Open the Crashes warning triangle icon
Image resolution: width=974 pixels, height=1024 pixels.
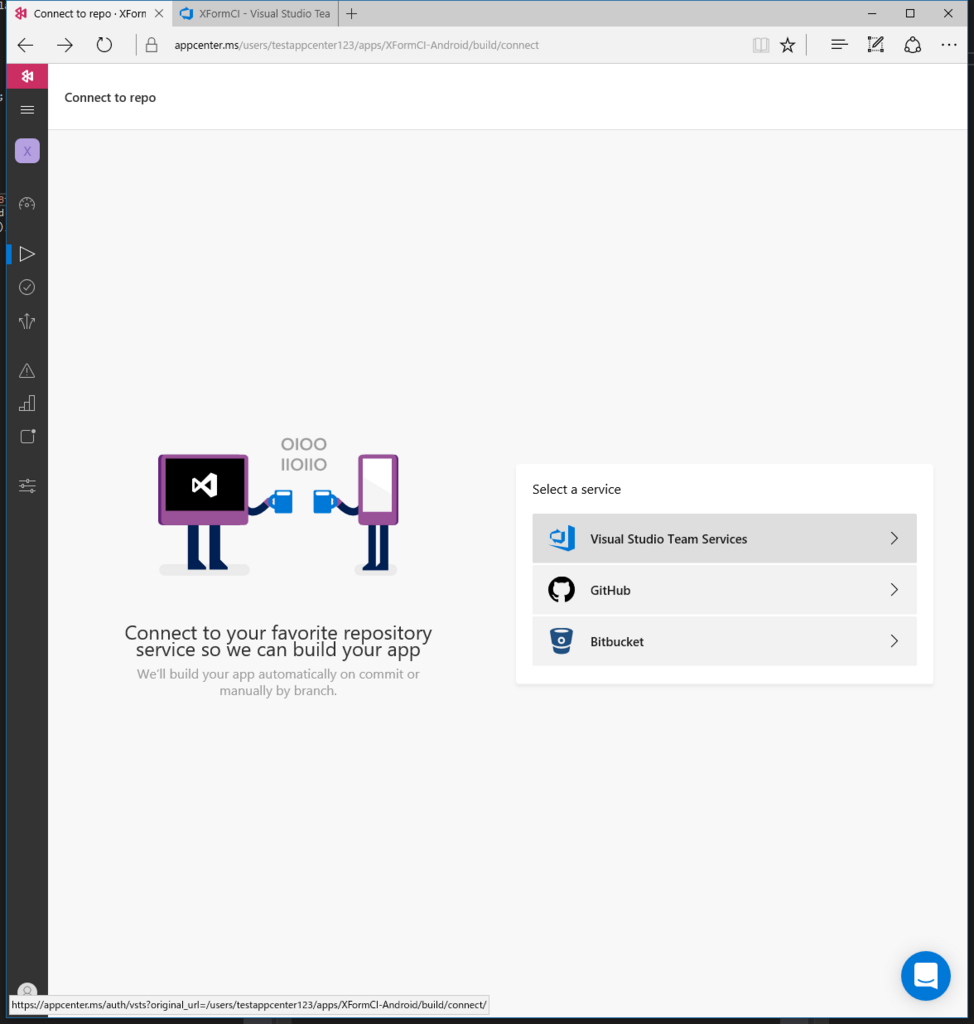point(27,371)
